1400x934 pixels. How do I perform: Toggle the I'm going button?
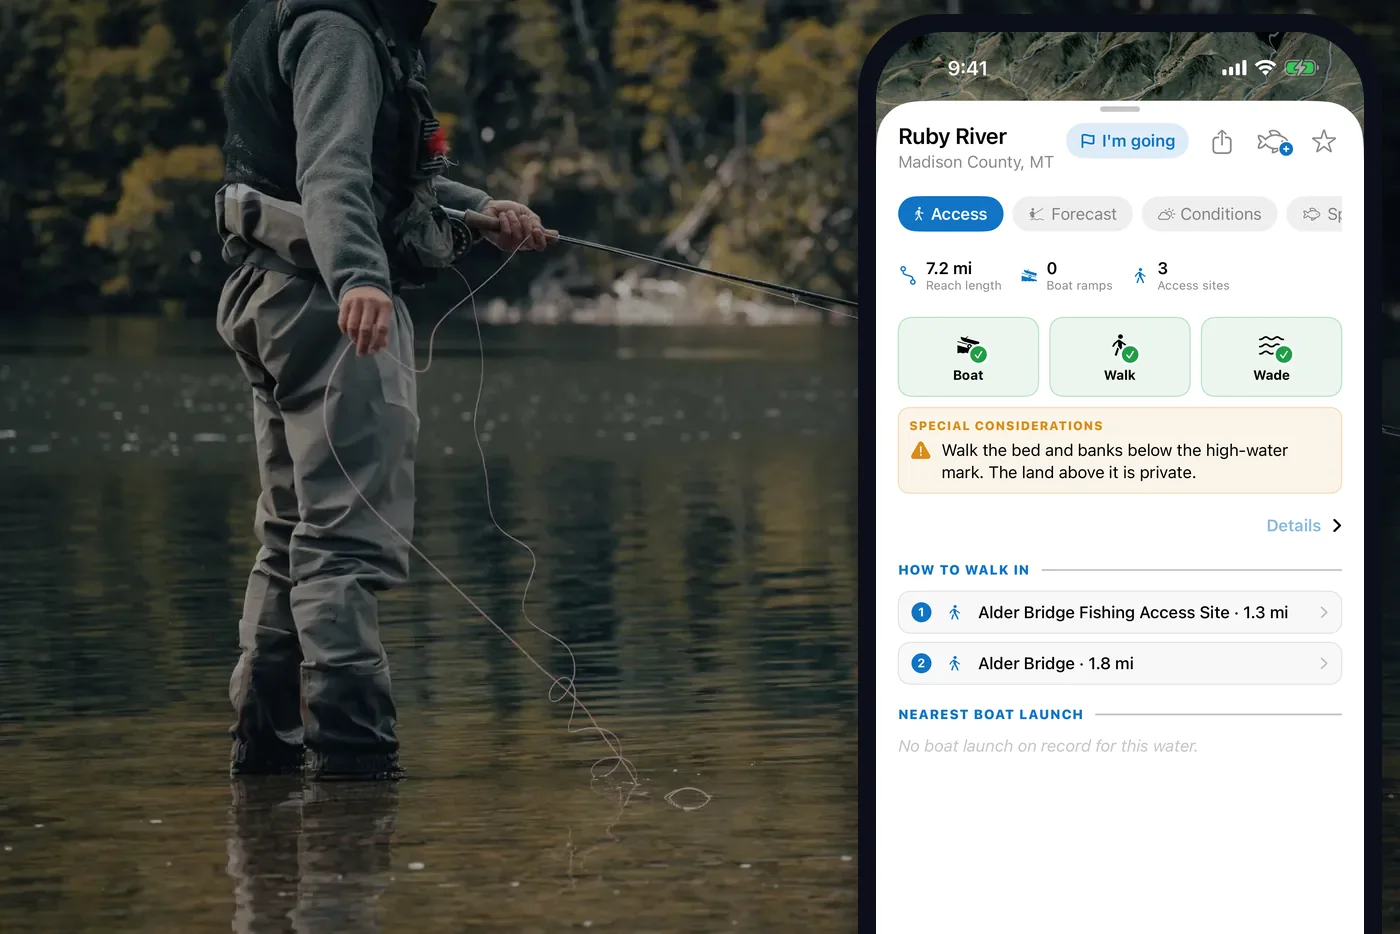coord(1127,141)
